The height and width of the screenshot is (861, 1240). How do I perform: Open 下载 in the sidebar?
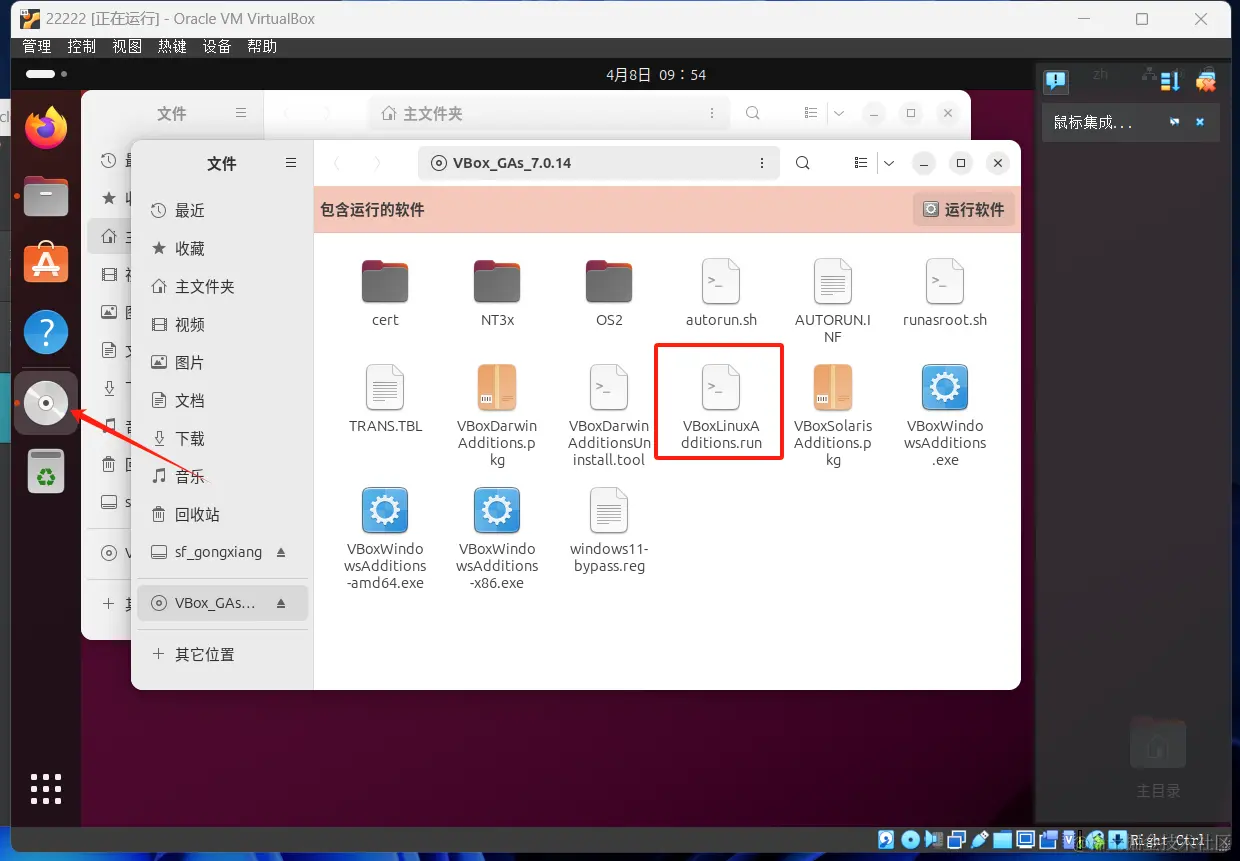click(x=223, y=438)
